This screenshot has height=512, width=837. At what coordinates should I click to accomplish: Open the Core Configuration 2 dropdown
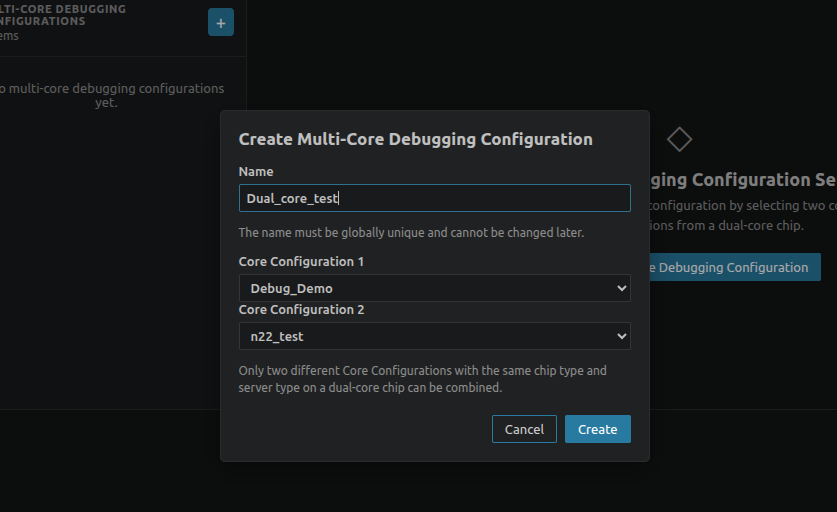435,336
